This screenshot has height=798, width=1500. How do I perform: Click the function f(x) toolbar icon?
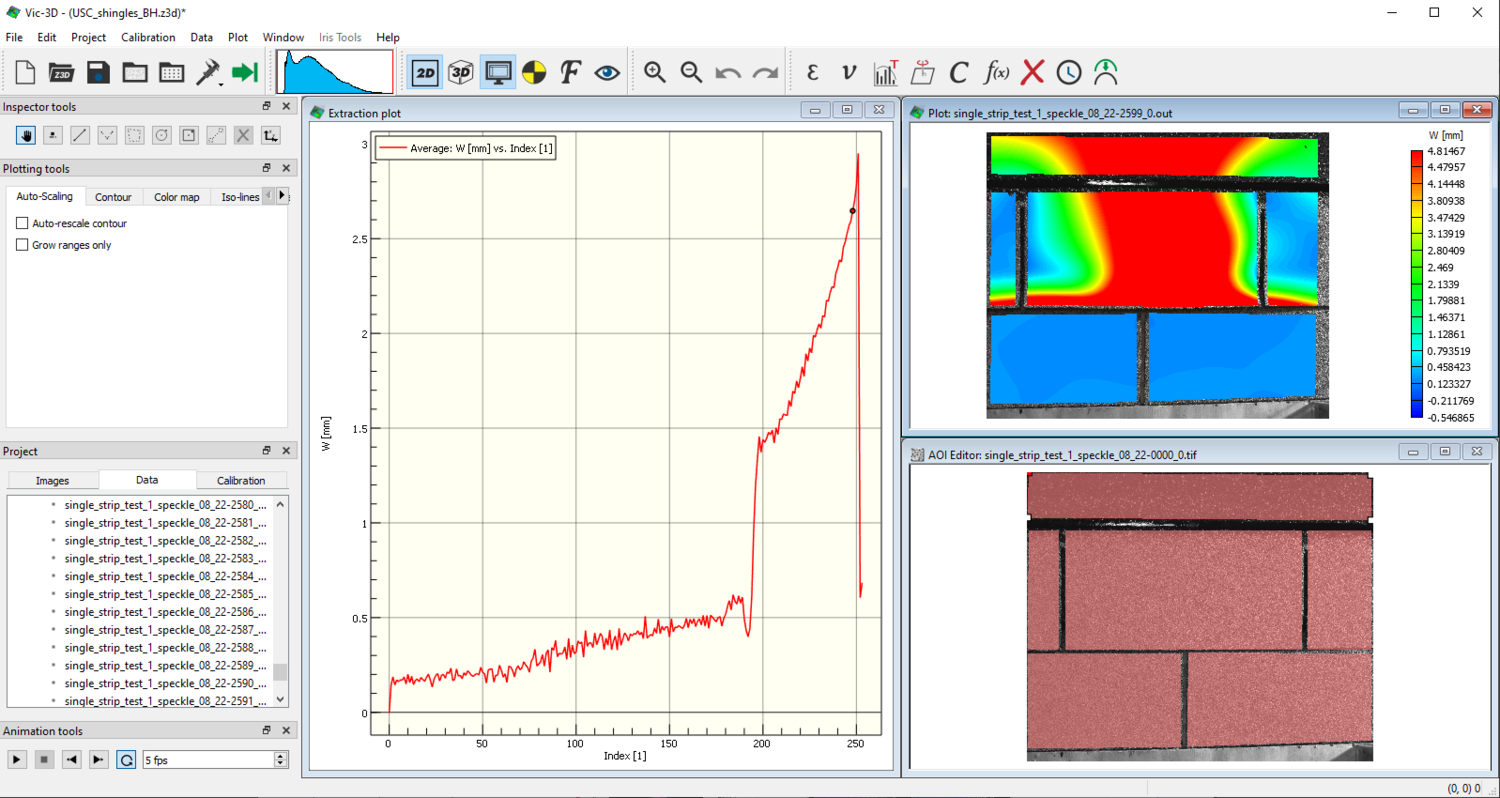995,72
